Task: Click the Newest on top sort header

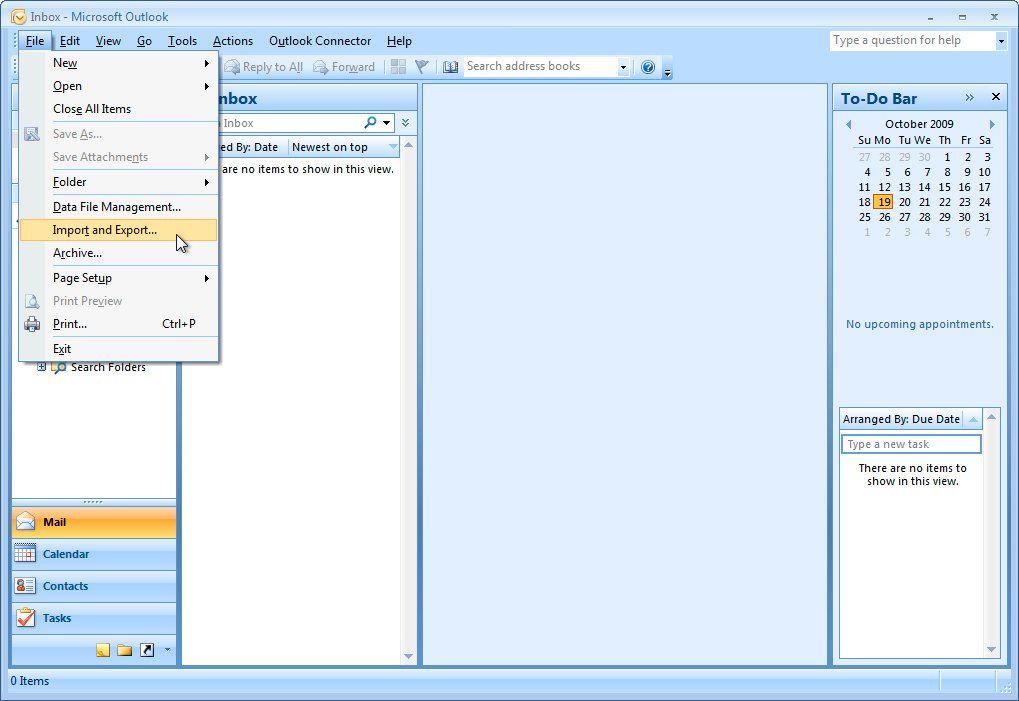Action: click(x=343, y=147)
